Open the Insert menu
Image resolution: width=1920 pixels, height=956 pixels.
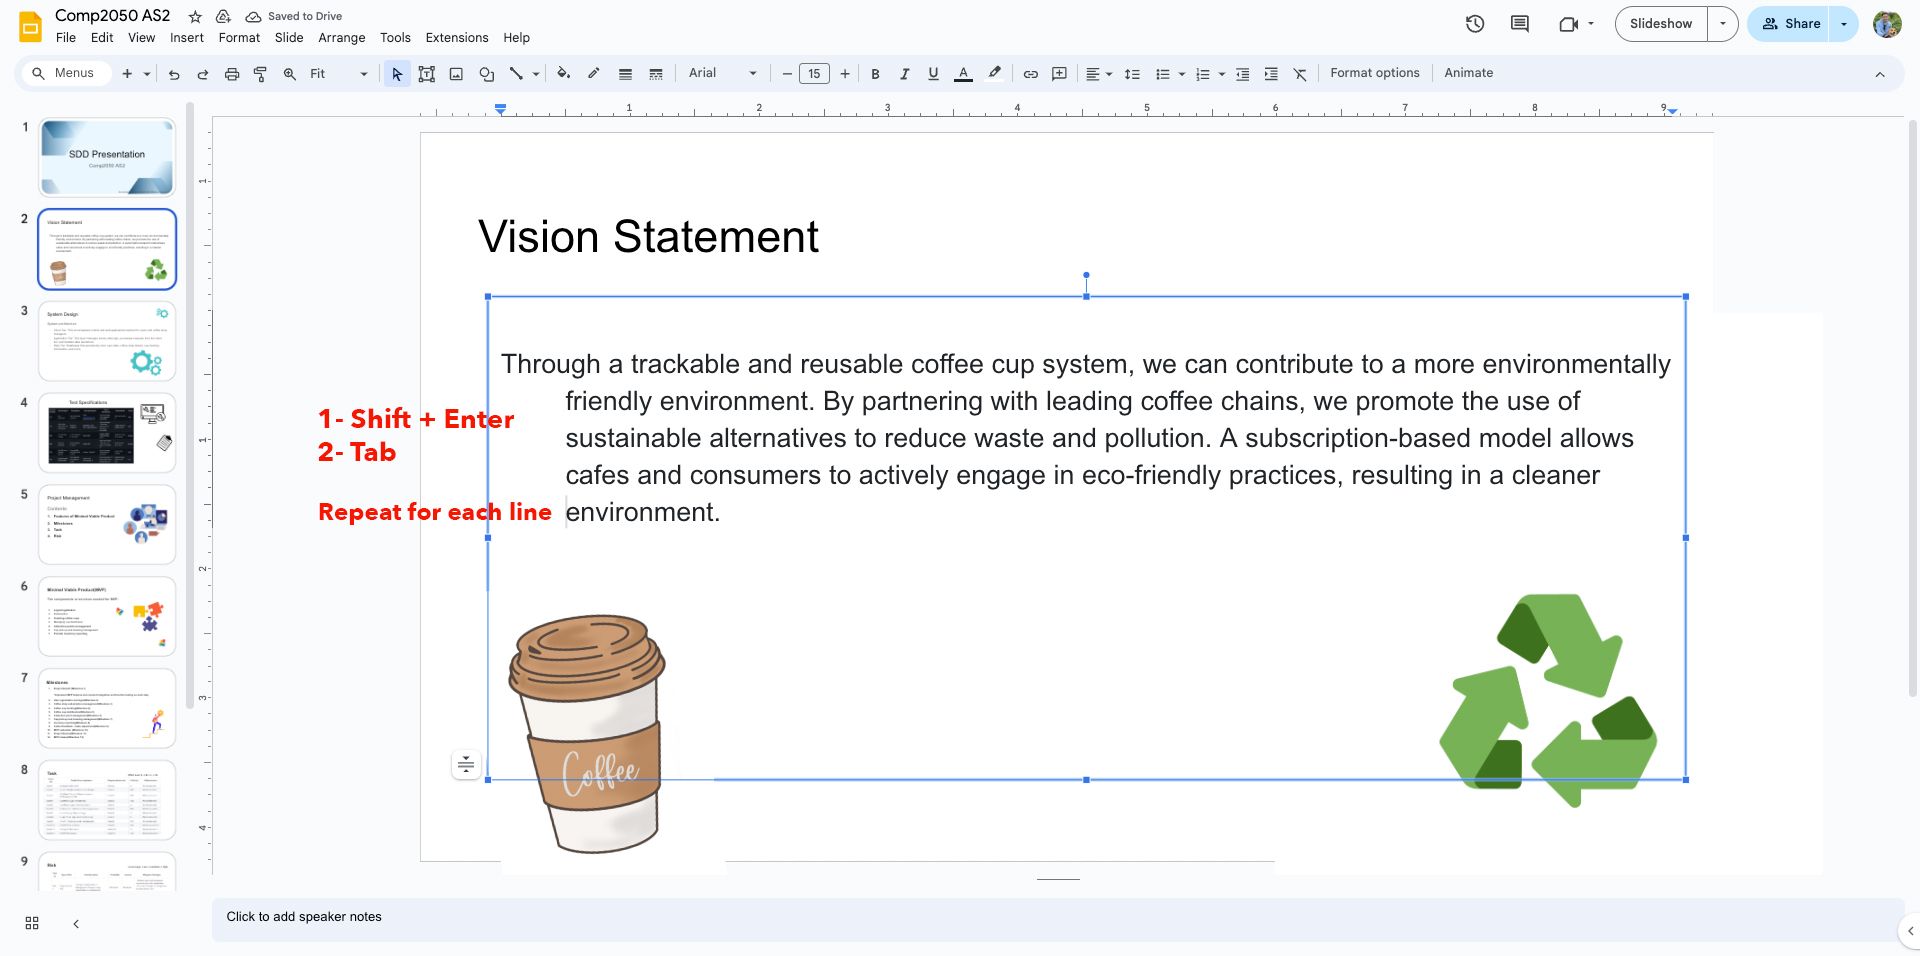[x=187, y=38]
